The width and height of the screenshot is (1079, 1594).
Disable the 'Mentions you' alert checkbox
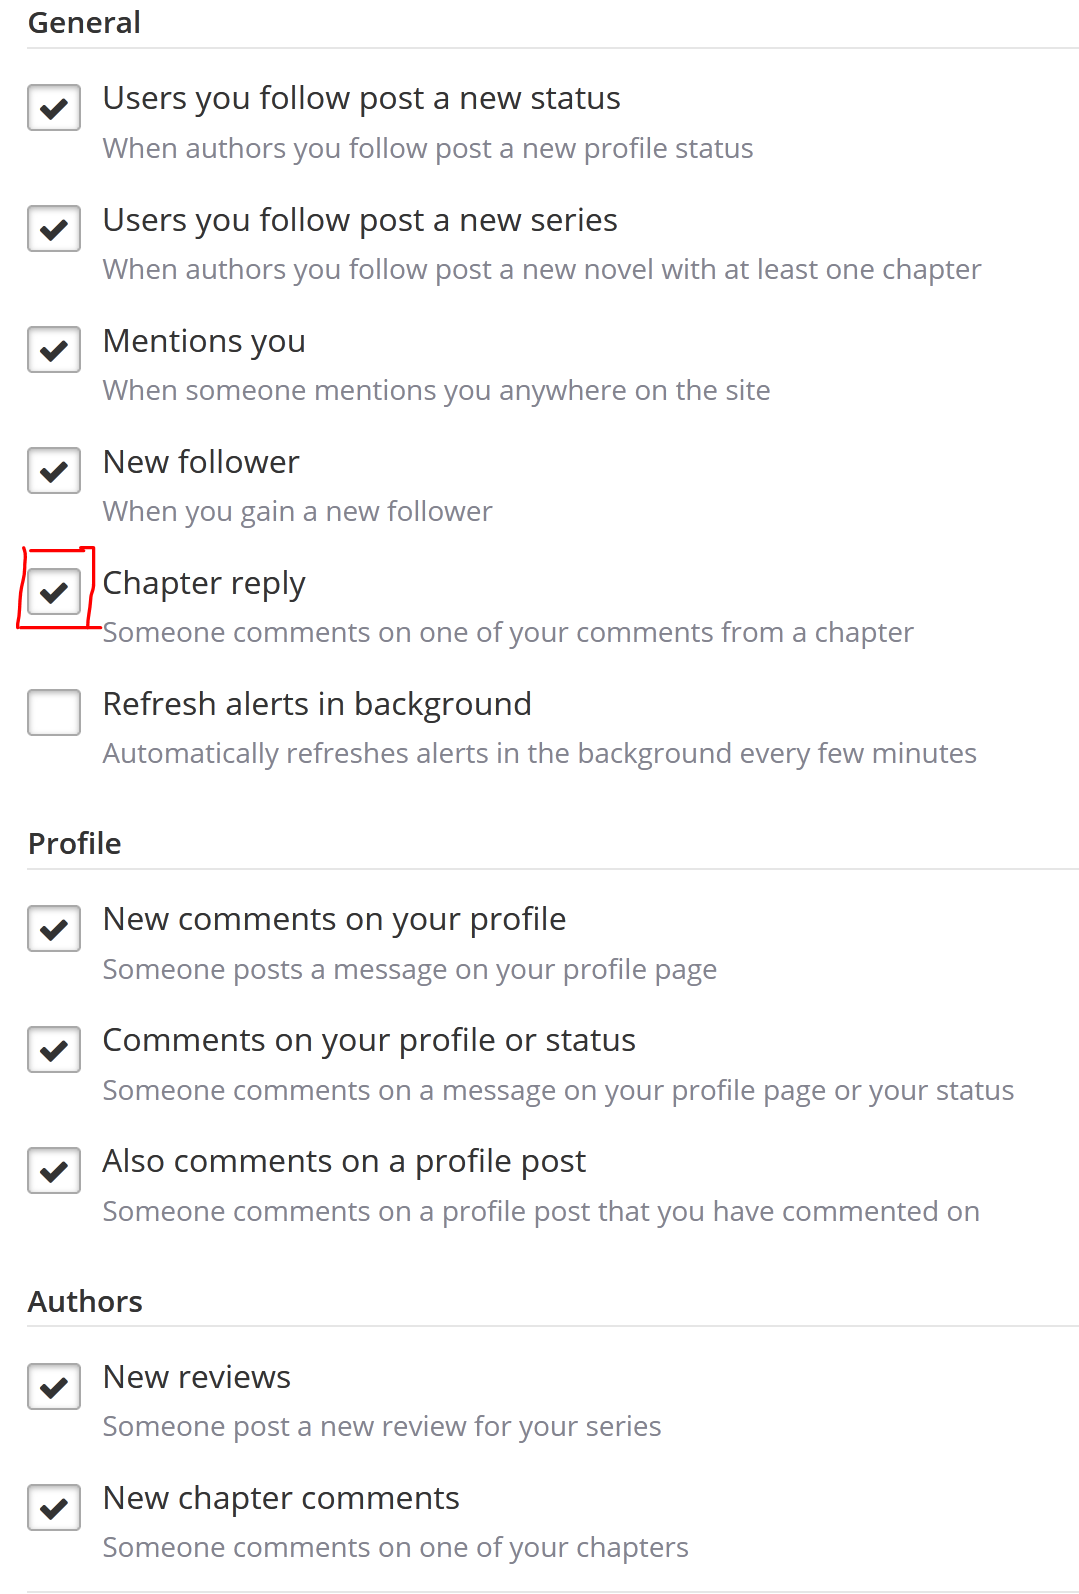click(54, 350)
